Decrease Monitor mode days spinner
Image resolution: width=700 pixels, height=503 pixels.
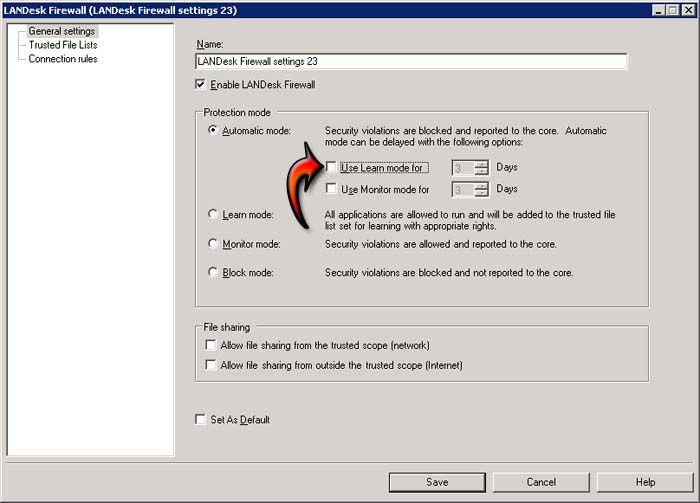(x=481, y=193)
